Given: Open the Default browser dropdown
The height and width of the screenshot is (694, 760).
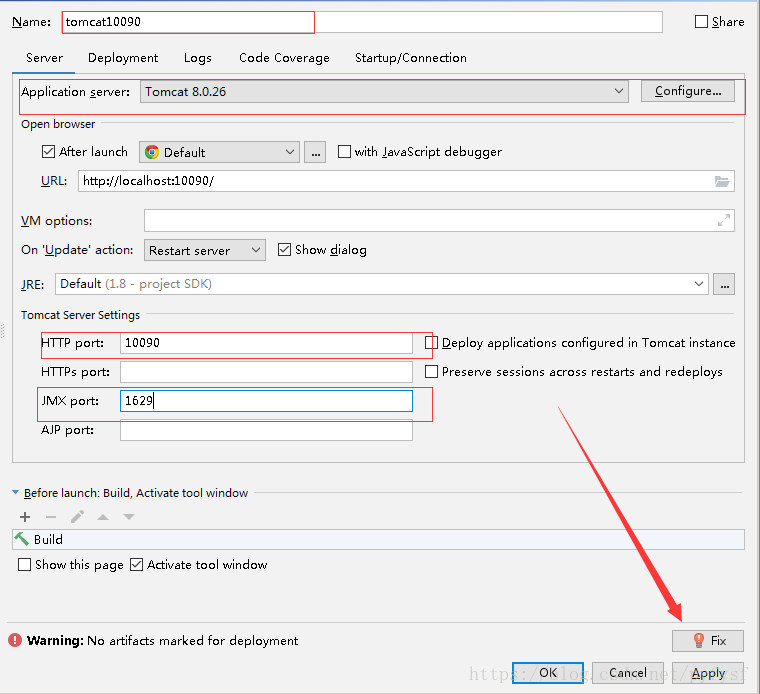Looking at the screenshot, I should click(219, 152).
